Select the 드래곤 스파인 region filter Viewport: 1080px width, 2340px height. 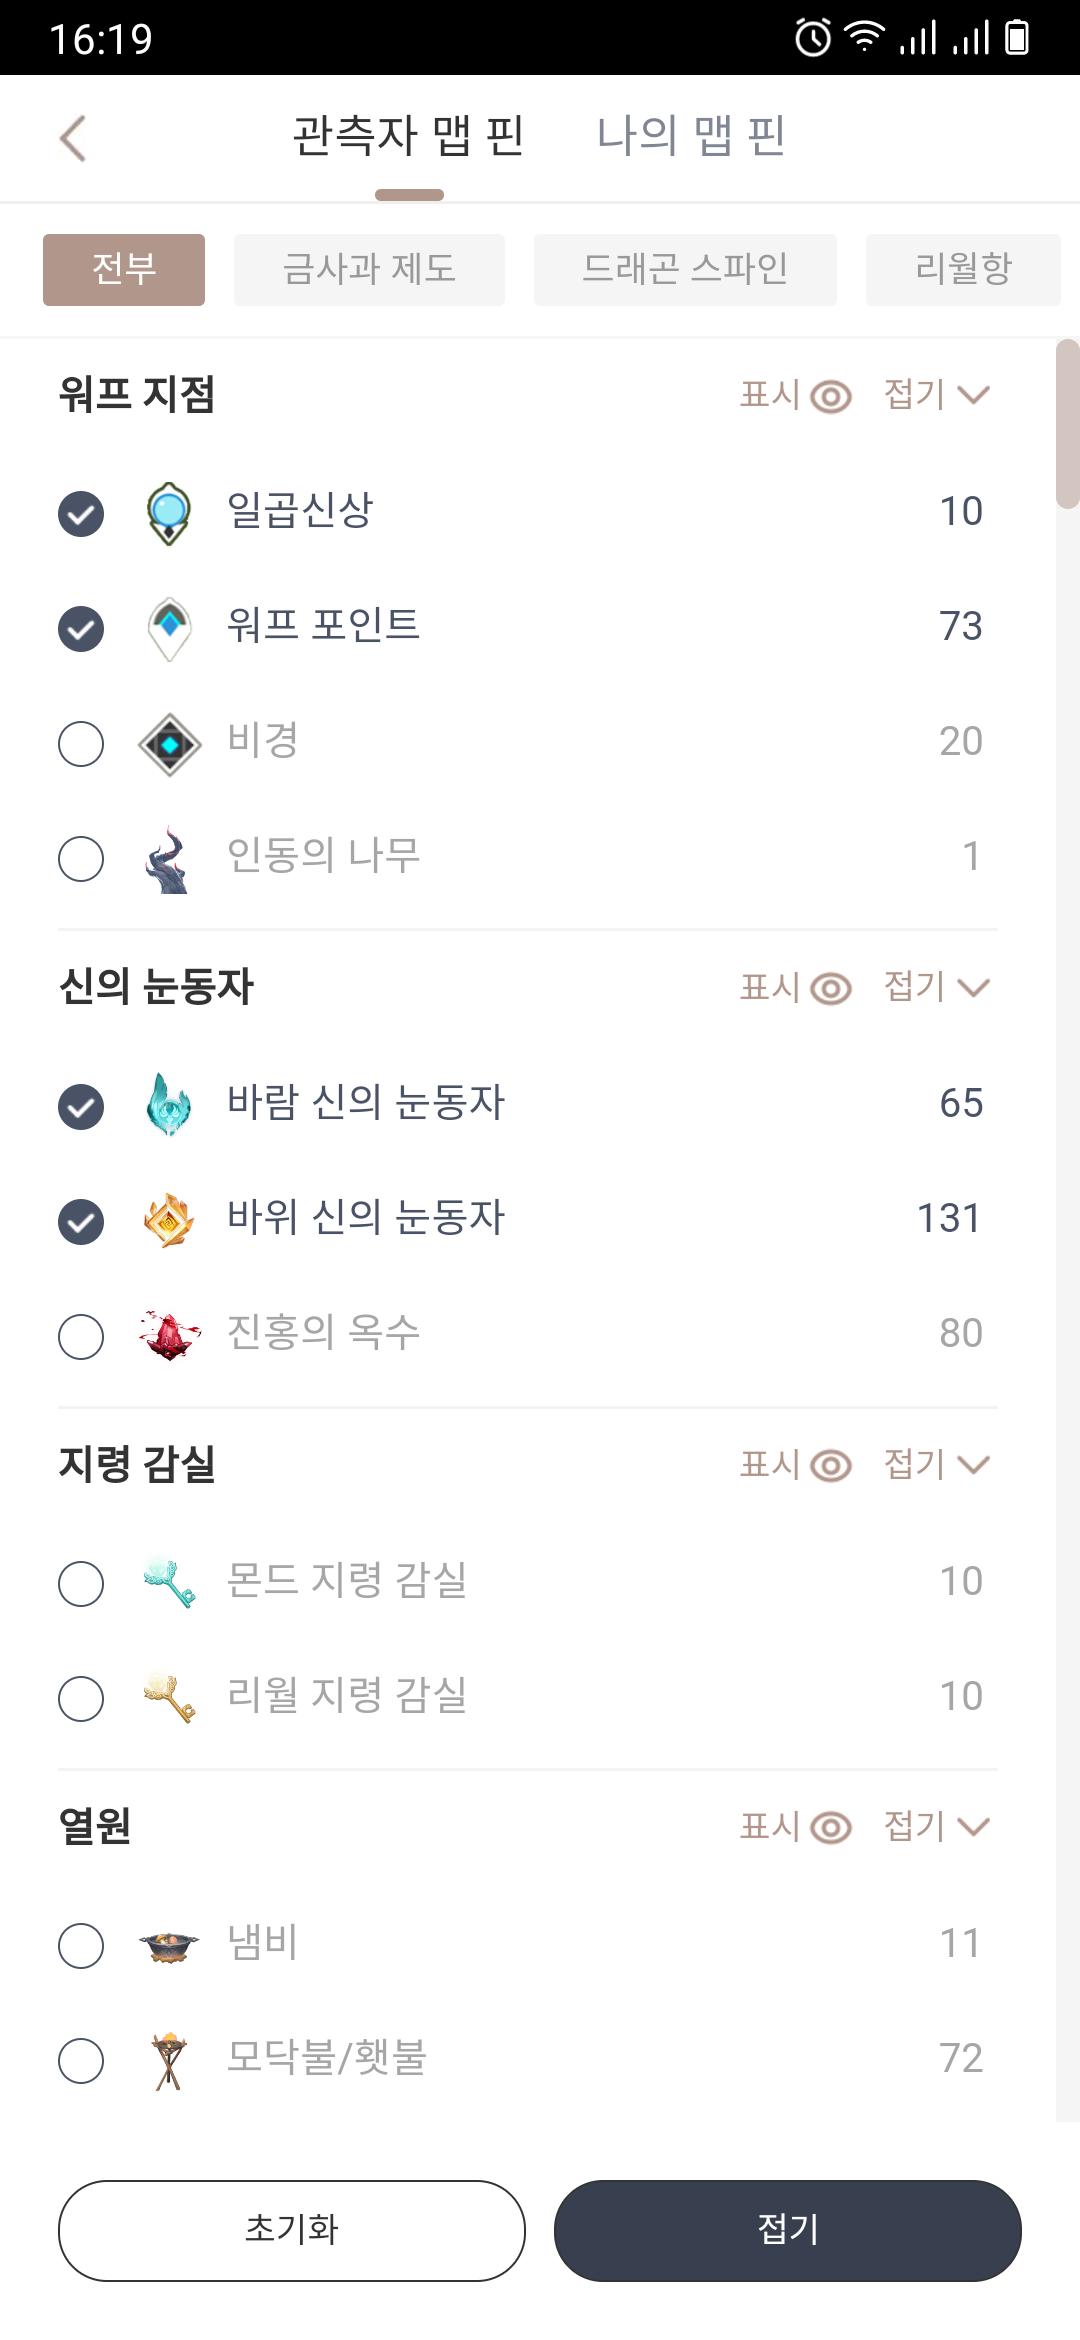tap(685, 269)
